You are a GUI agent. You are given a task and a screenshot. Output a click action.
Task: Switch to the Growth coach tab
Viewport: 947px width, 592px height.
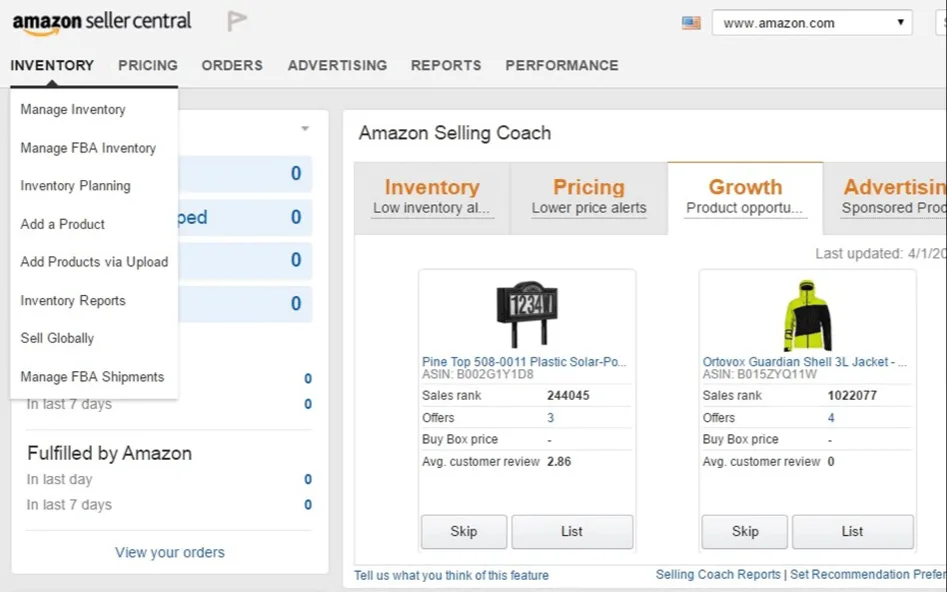(745, 198)
